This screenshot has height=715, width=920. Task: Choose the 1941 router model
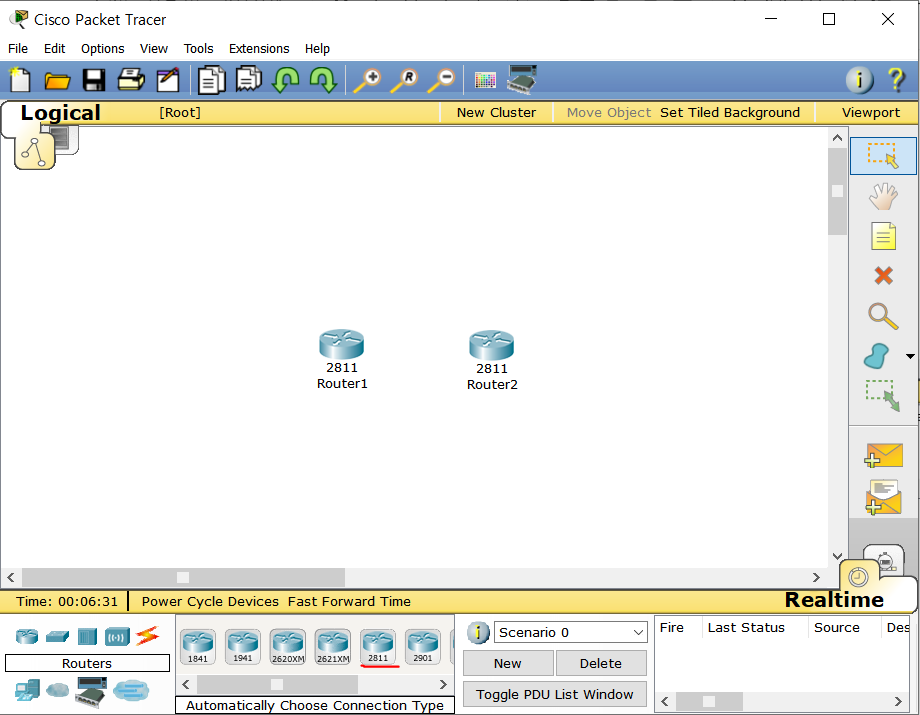[x=242, y=646]
